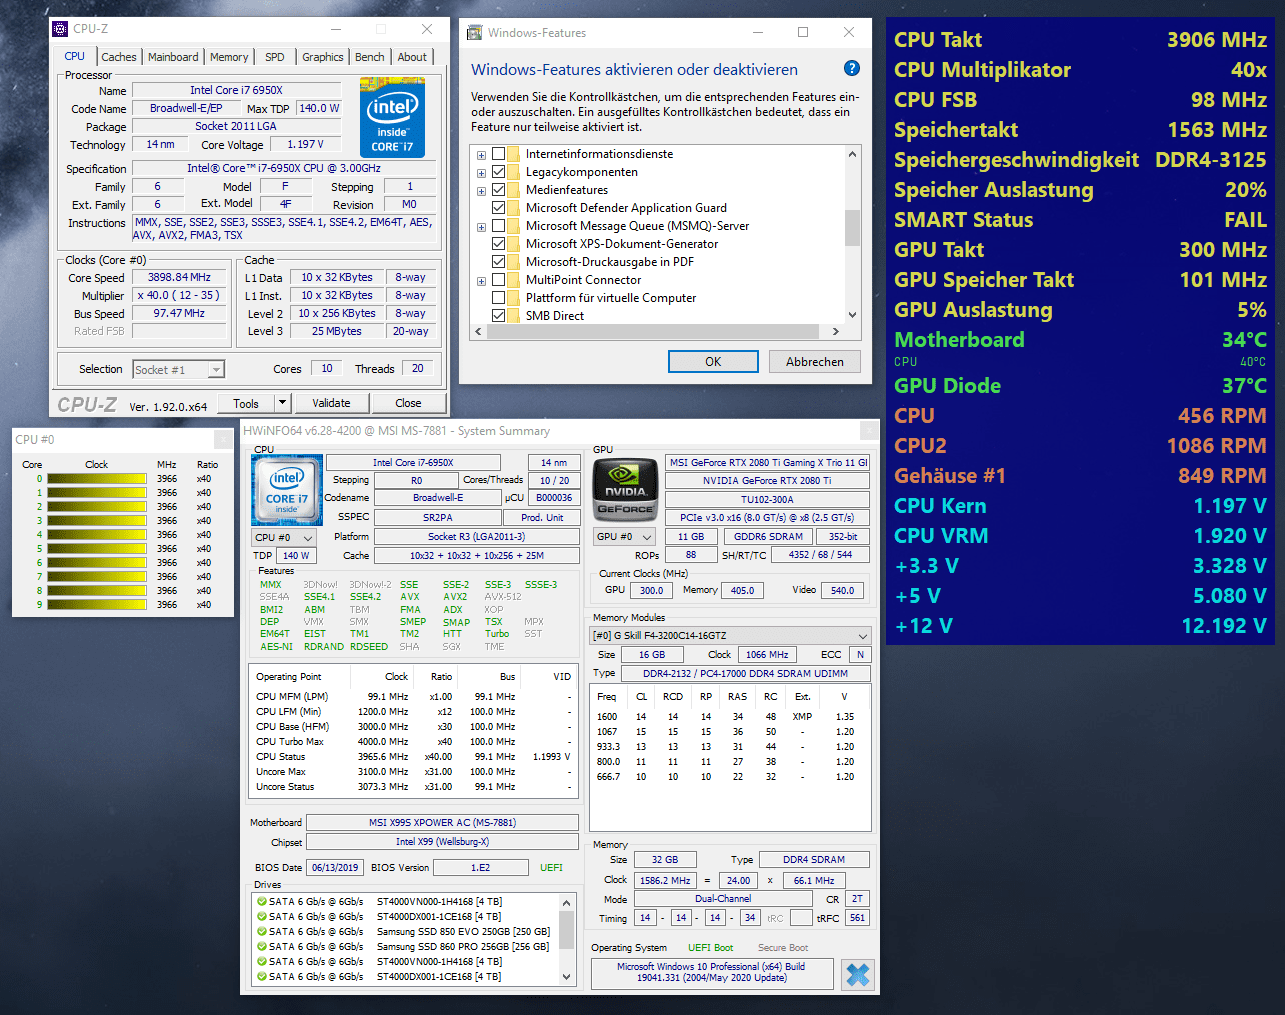Click the NVIDIA GeForce logo in HWiNFO
The image size is (1285, 1015).
tap(625, 490)
